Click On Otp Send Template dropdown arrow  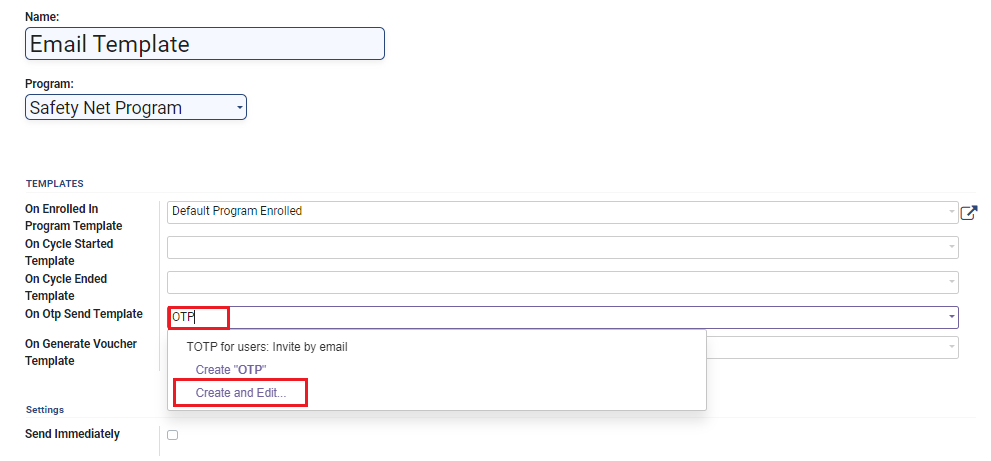point(952,317)
